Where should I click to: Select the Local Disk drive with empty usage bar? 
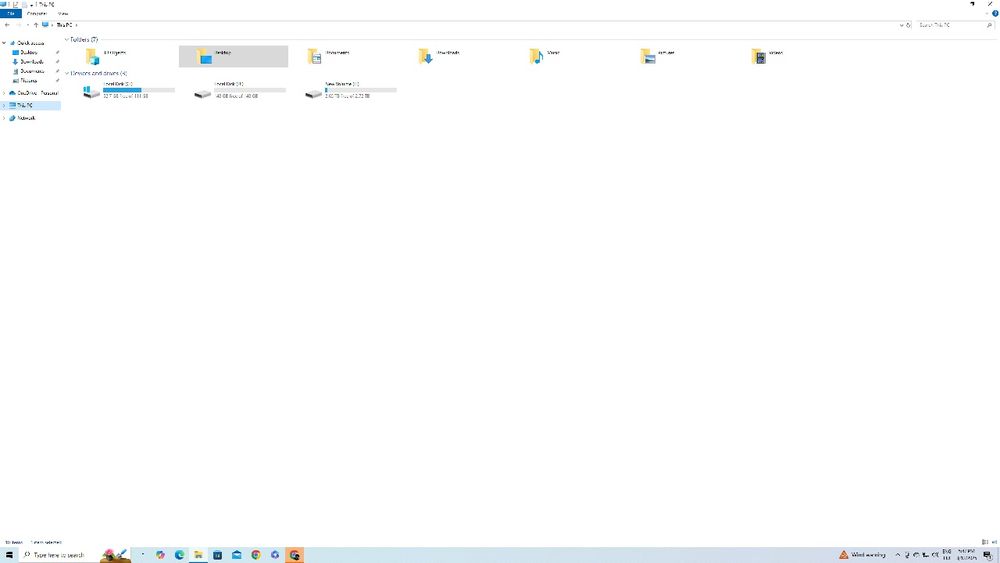pyautogui.click(x=233, y=90)
